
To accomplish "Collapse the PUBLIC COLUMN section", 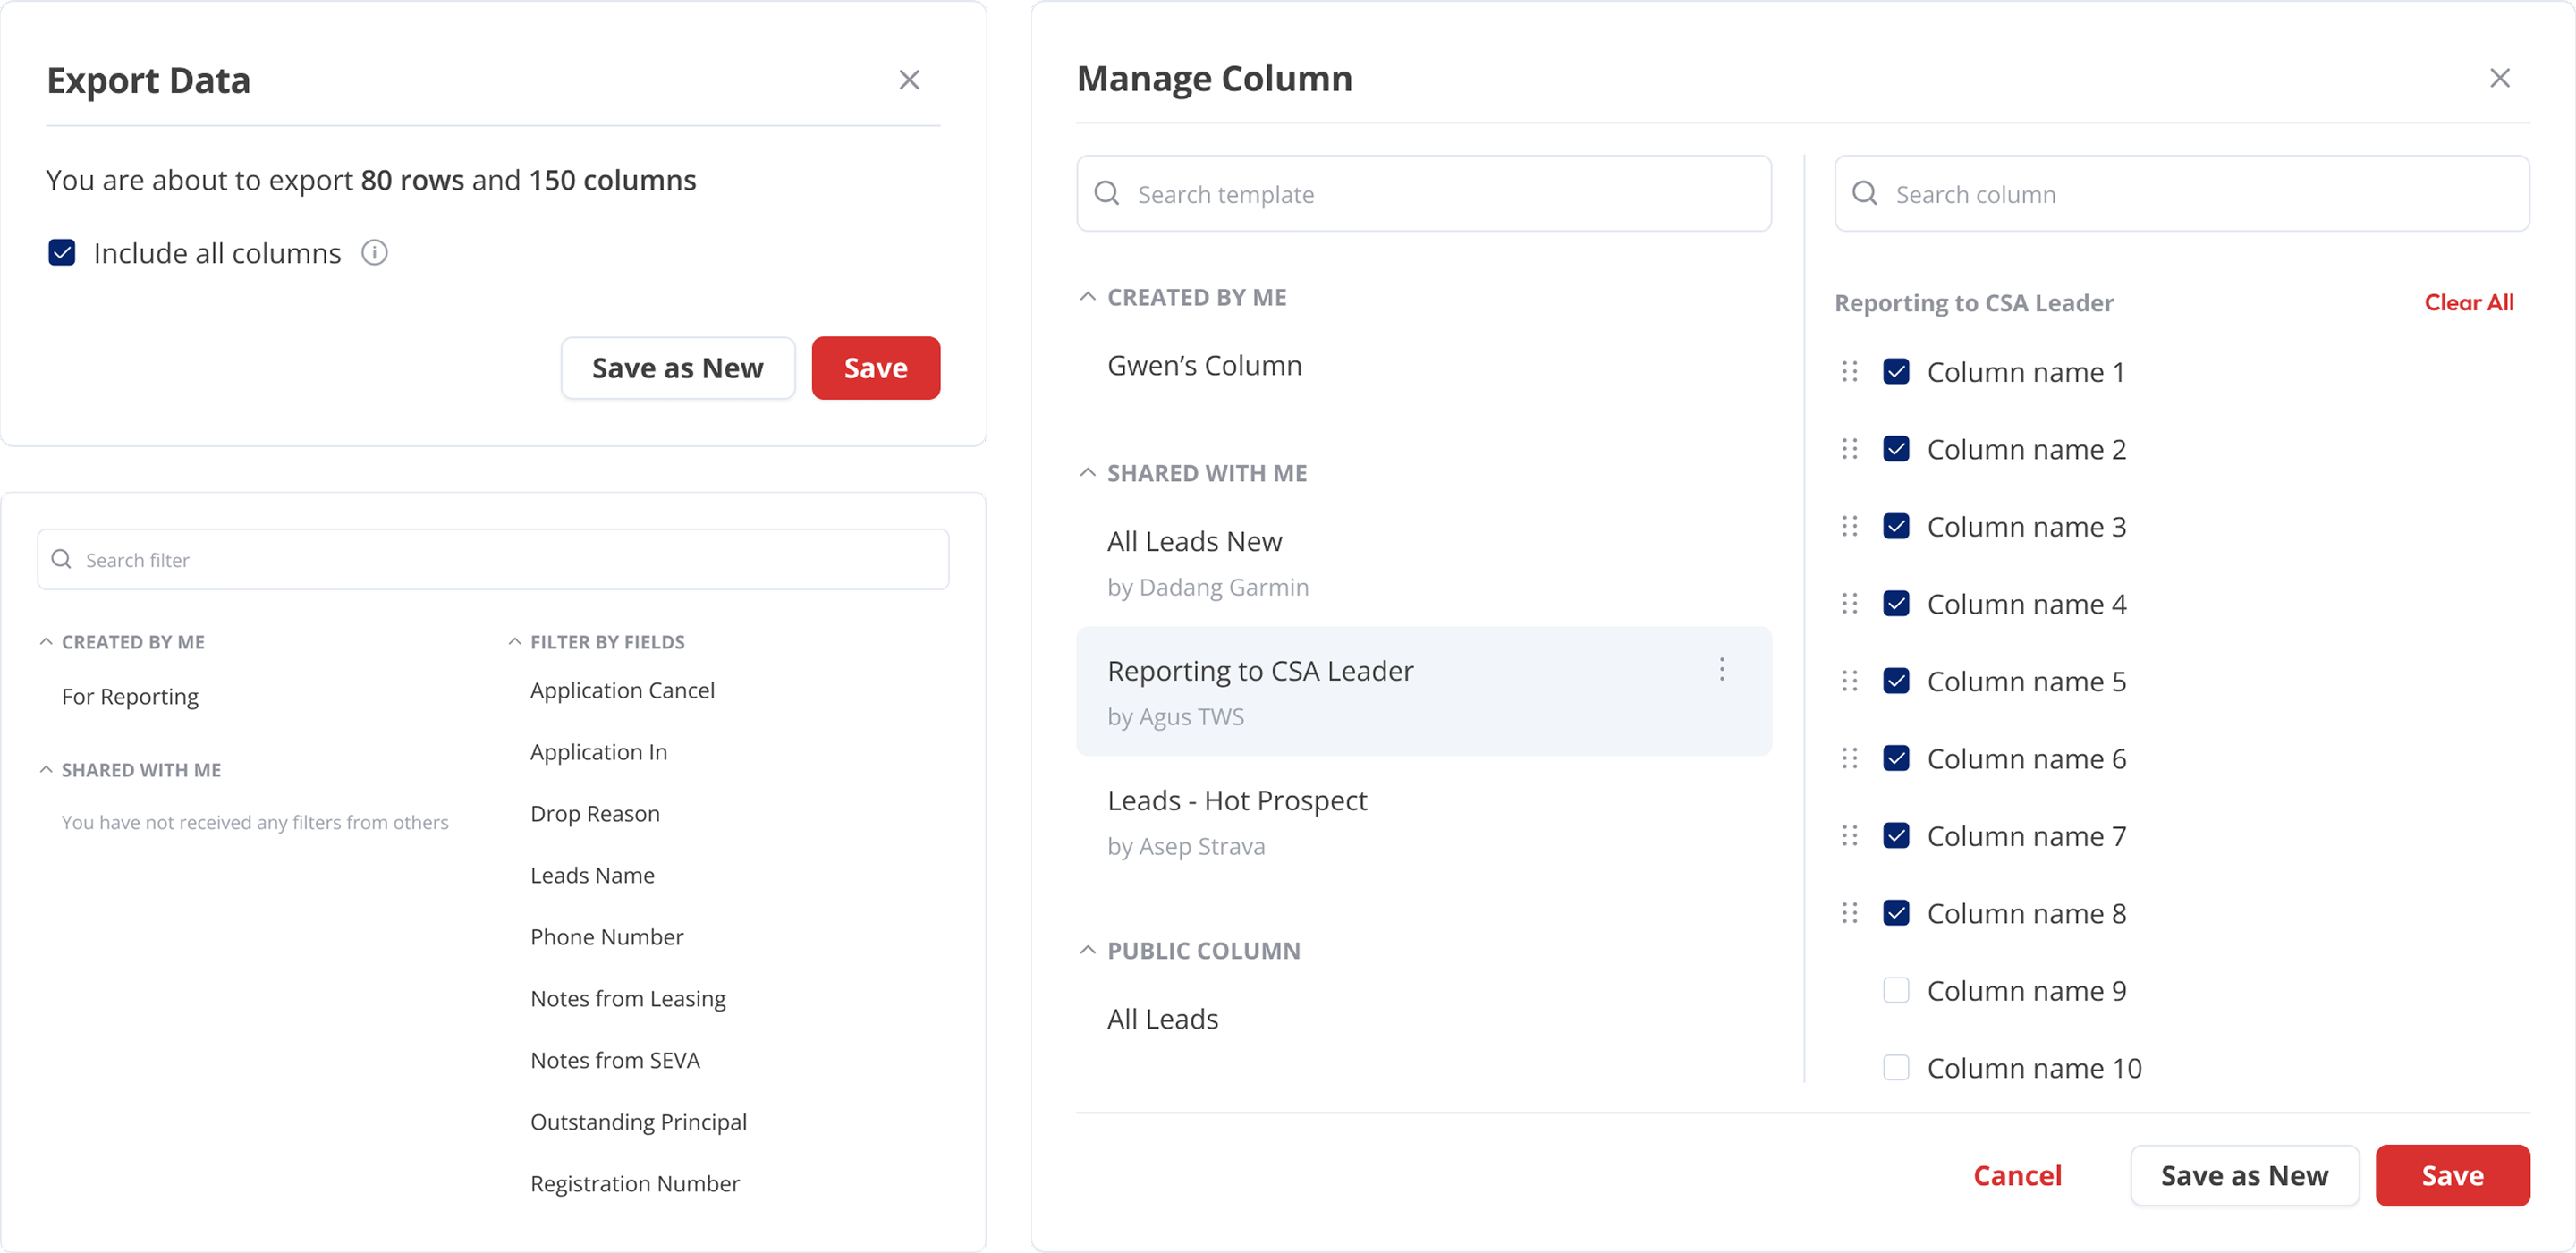I will pyautogui.click(x=1088, y=949).
